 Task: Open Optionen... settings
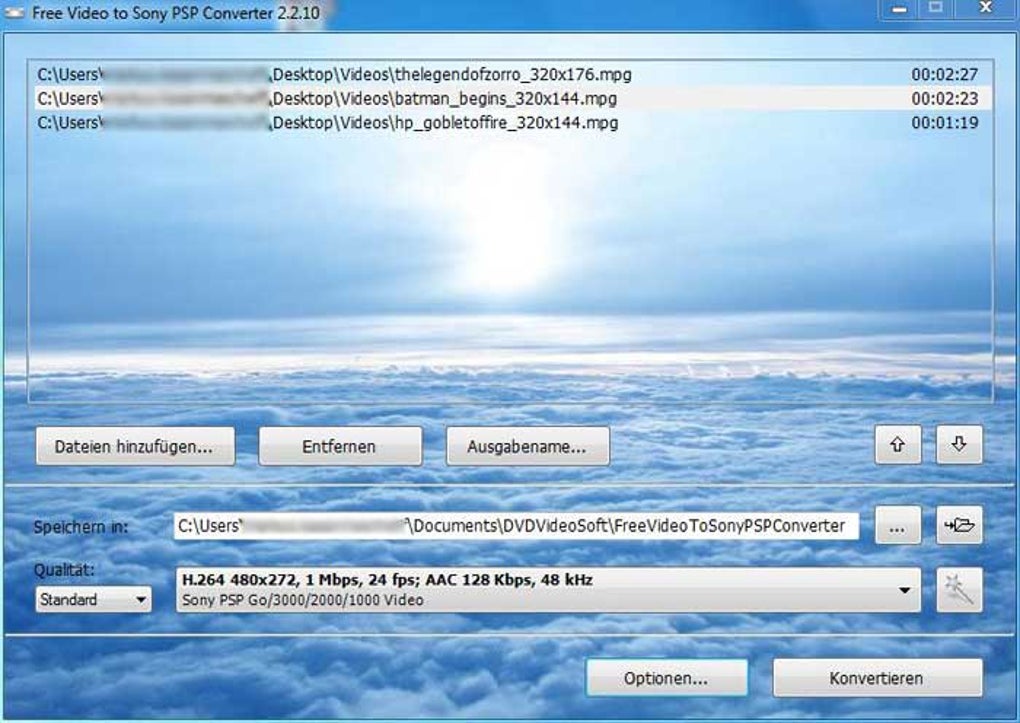point(667,678)
